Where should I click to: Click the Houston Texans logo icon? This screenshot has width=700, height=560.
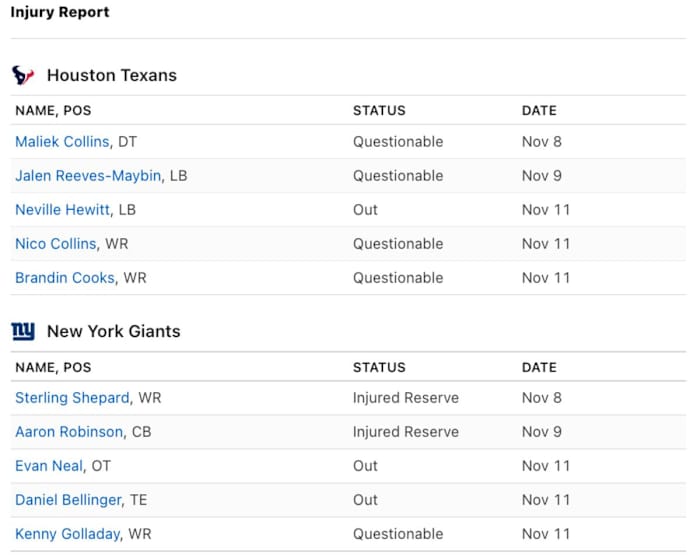pos(23,75)
